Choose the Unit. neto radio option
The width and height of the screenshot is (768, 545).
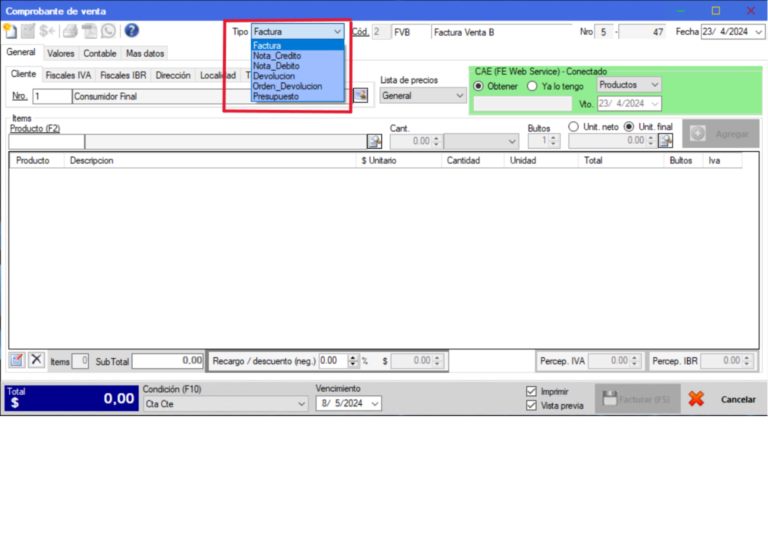click(x=574, y=126)
